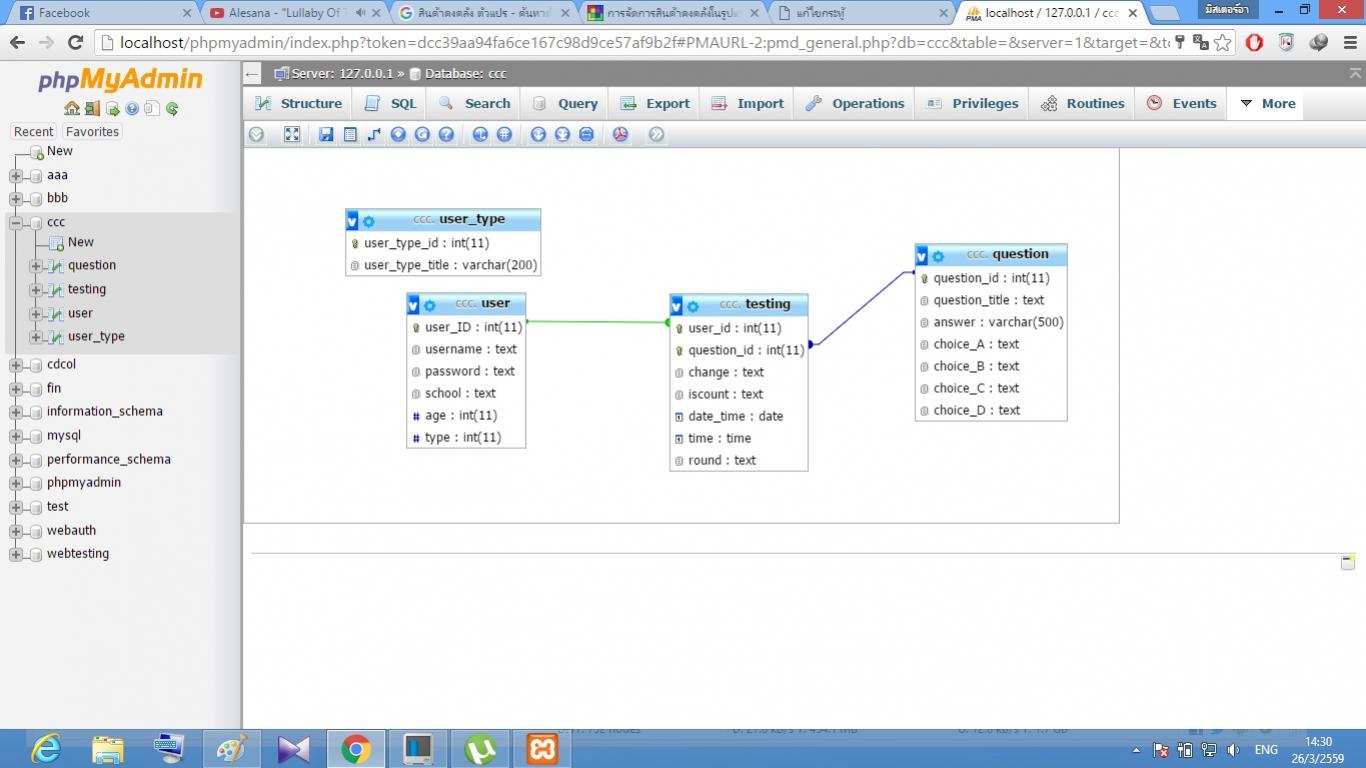Switch to the Operations tab
This screenshot has height=768, width=1366.
click(855, 103)
